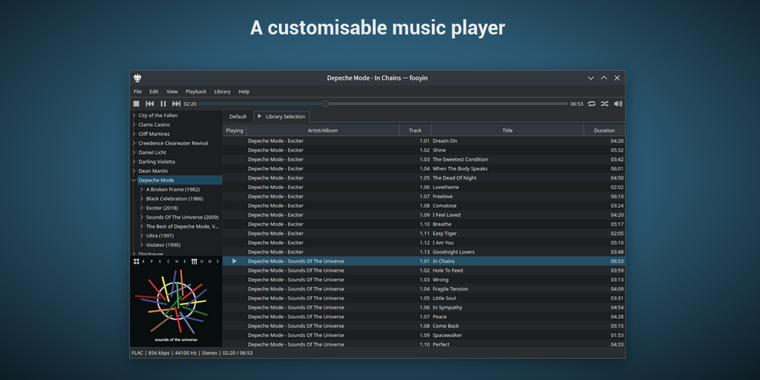Screen dimensions: 760x380
Task: Select Depeche Mode in library tree
Action: point(156,180)
